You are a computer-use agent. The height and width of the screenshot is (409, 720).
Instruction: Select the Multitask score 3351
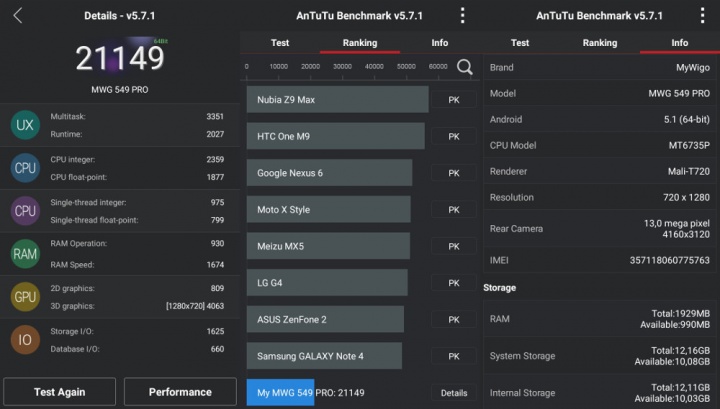[x=215, y=117]
